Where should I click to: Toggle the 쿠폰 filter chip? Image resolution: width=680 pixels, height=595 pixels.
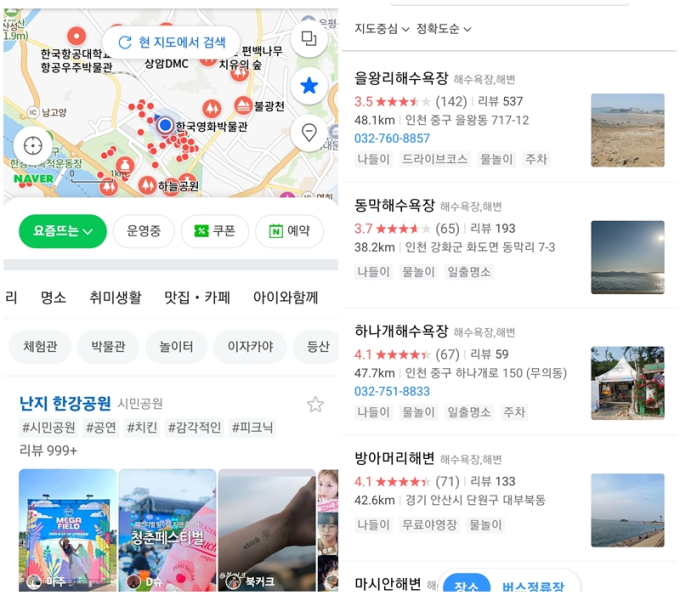pos(215,231)
